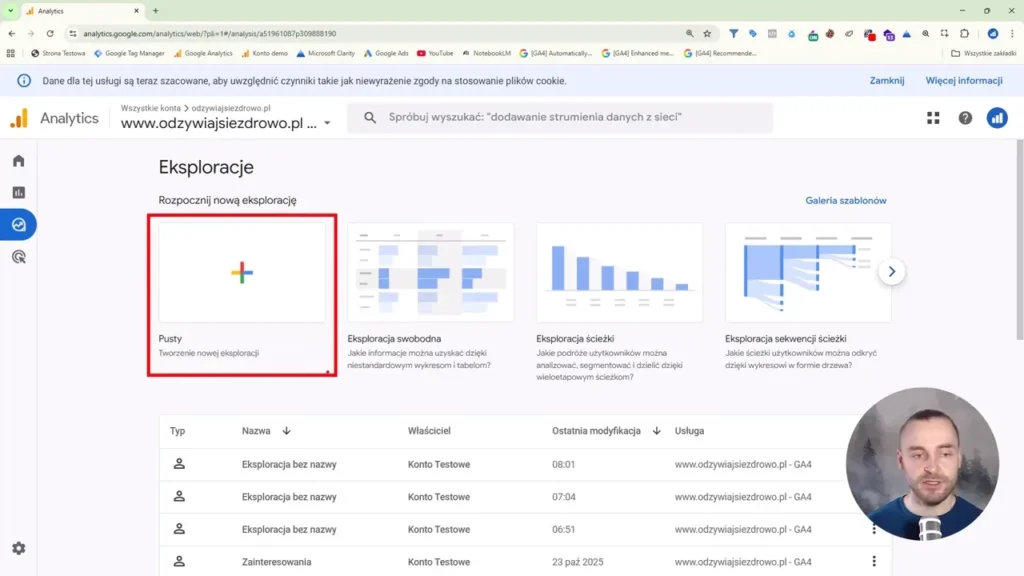
Task: Open a new browser tab
Action: pos(155,11)
